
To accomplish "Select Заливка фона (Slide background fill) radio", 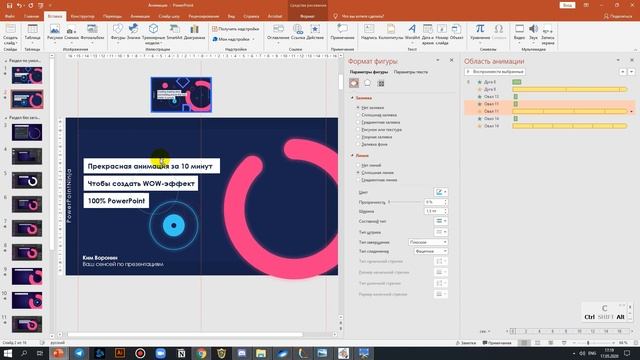I will pyautogui.click(x=358, y=144).
